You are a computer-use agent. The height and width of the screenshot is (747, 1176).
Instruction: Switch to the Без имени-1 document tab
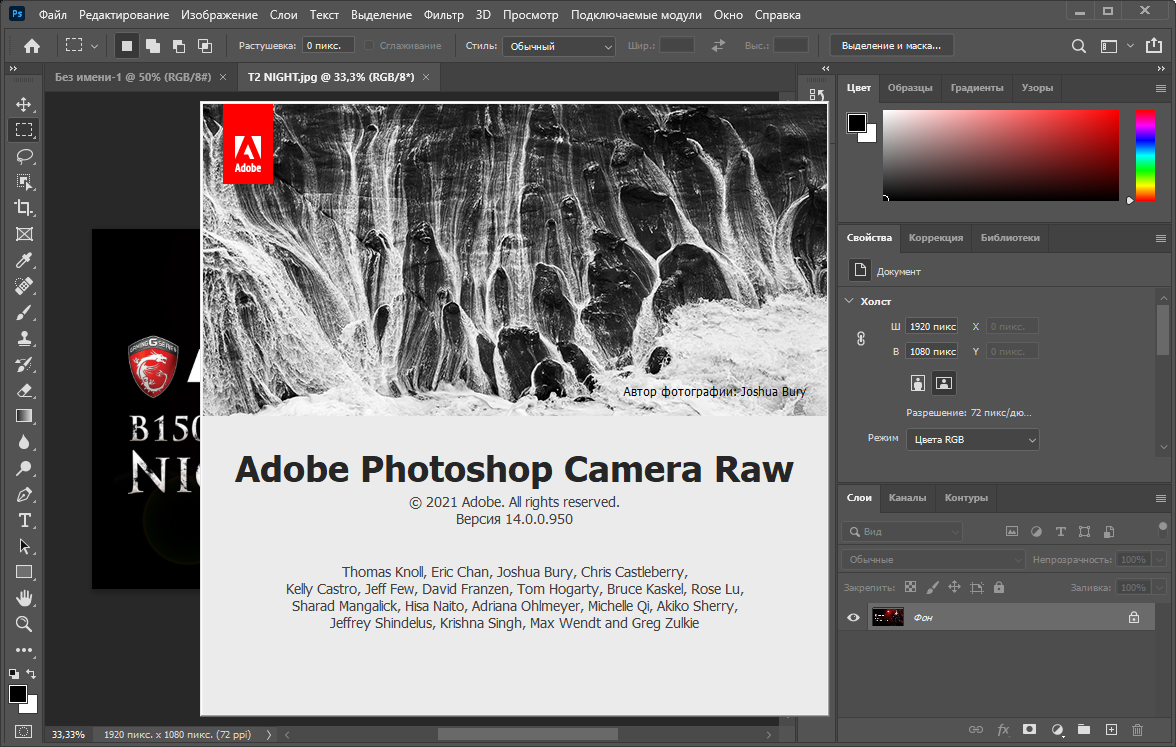[x=134, y=77]
